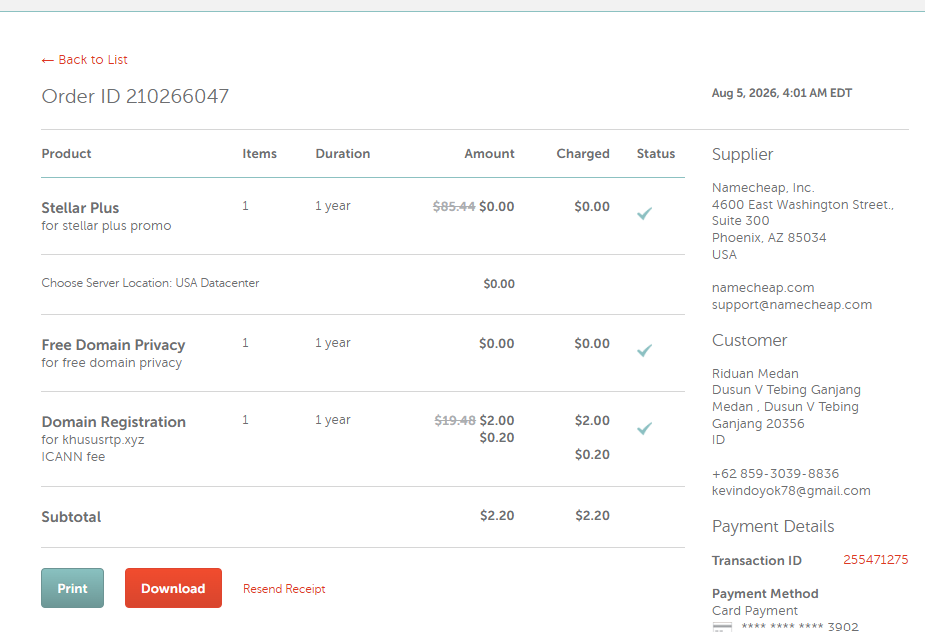
Task: Click the Payment Method label
Action: coord(765,594)
